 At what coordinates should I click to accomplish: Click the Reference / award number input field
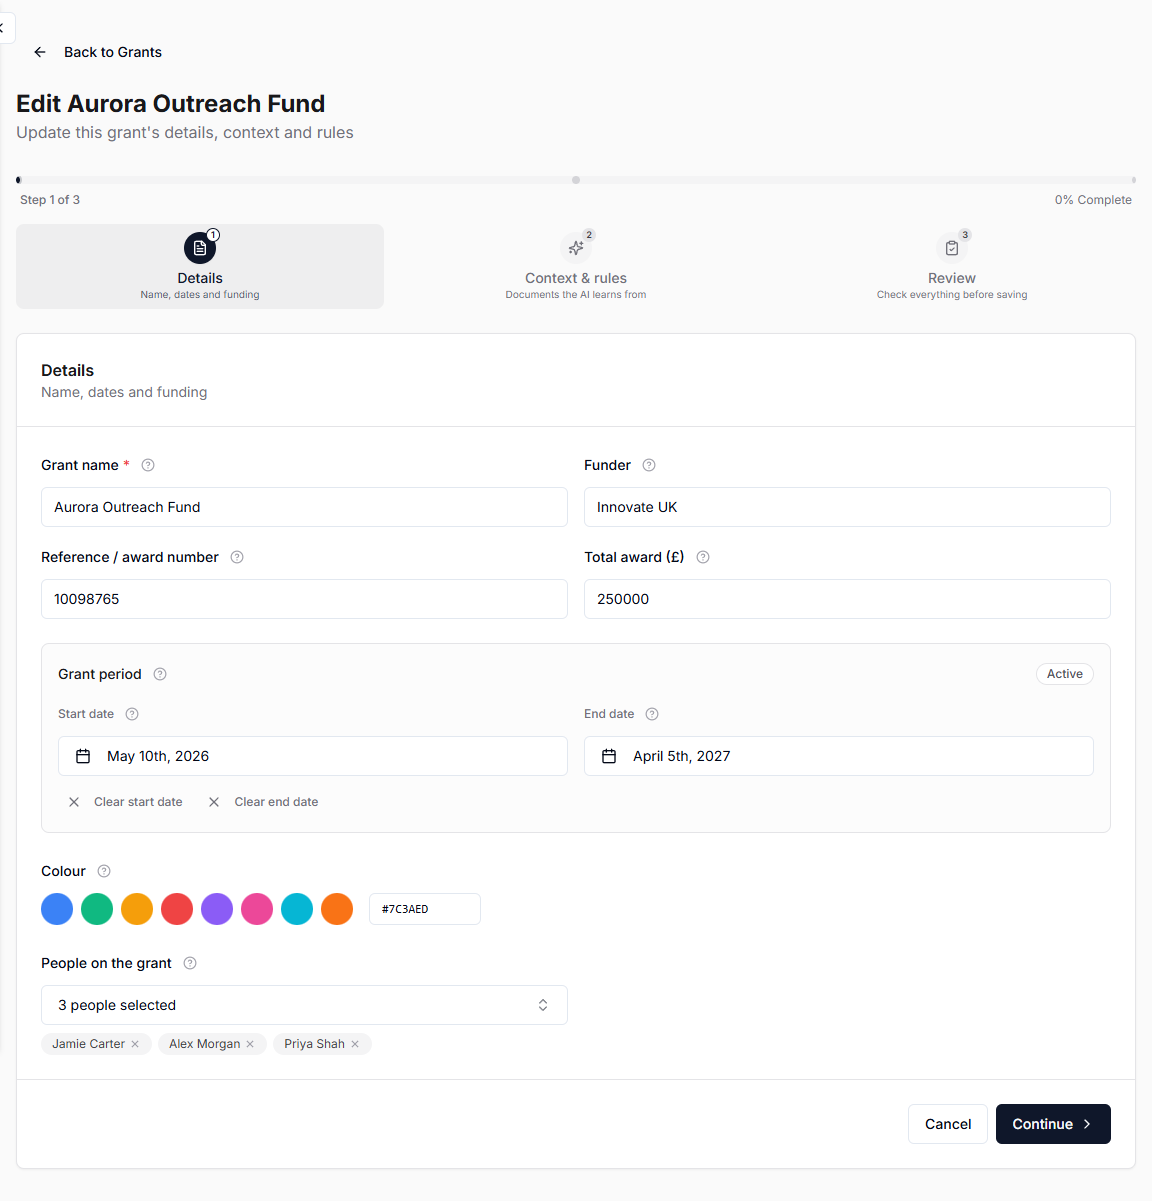click(304, 599)
